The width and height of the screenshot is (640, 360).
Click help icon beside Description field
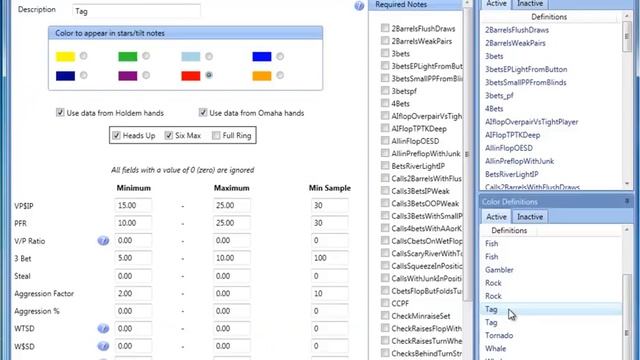pos(359,6)
